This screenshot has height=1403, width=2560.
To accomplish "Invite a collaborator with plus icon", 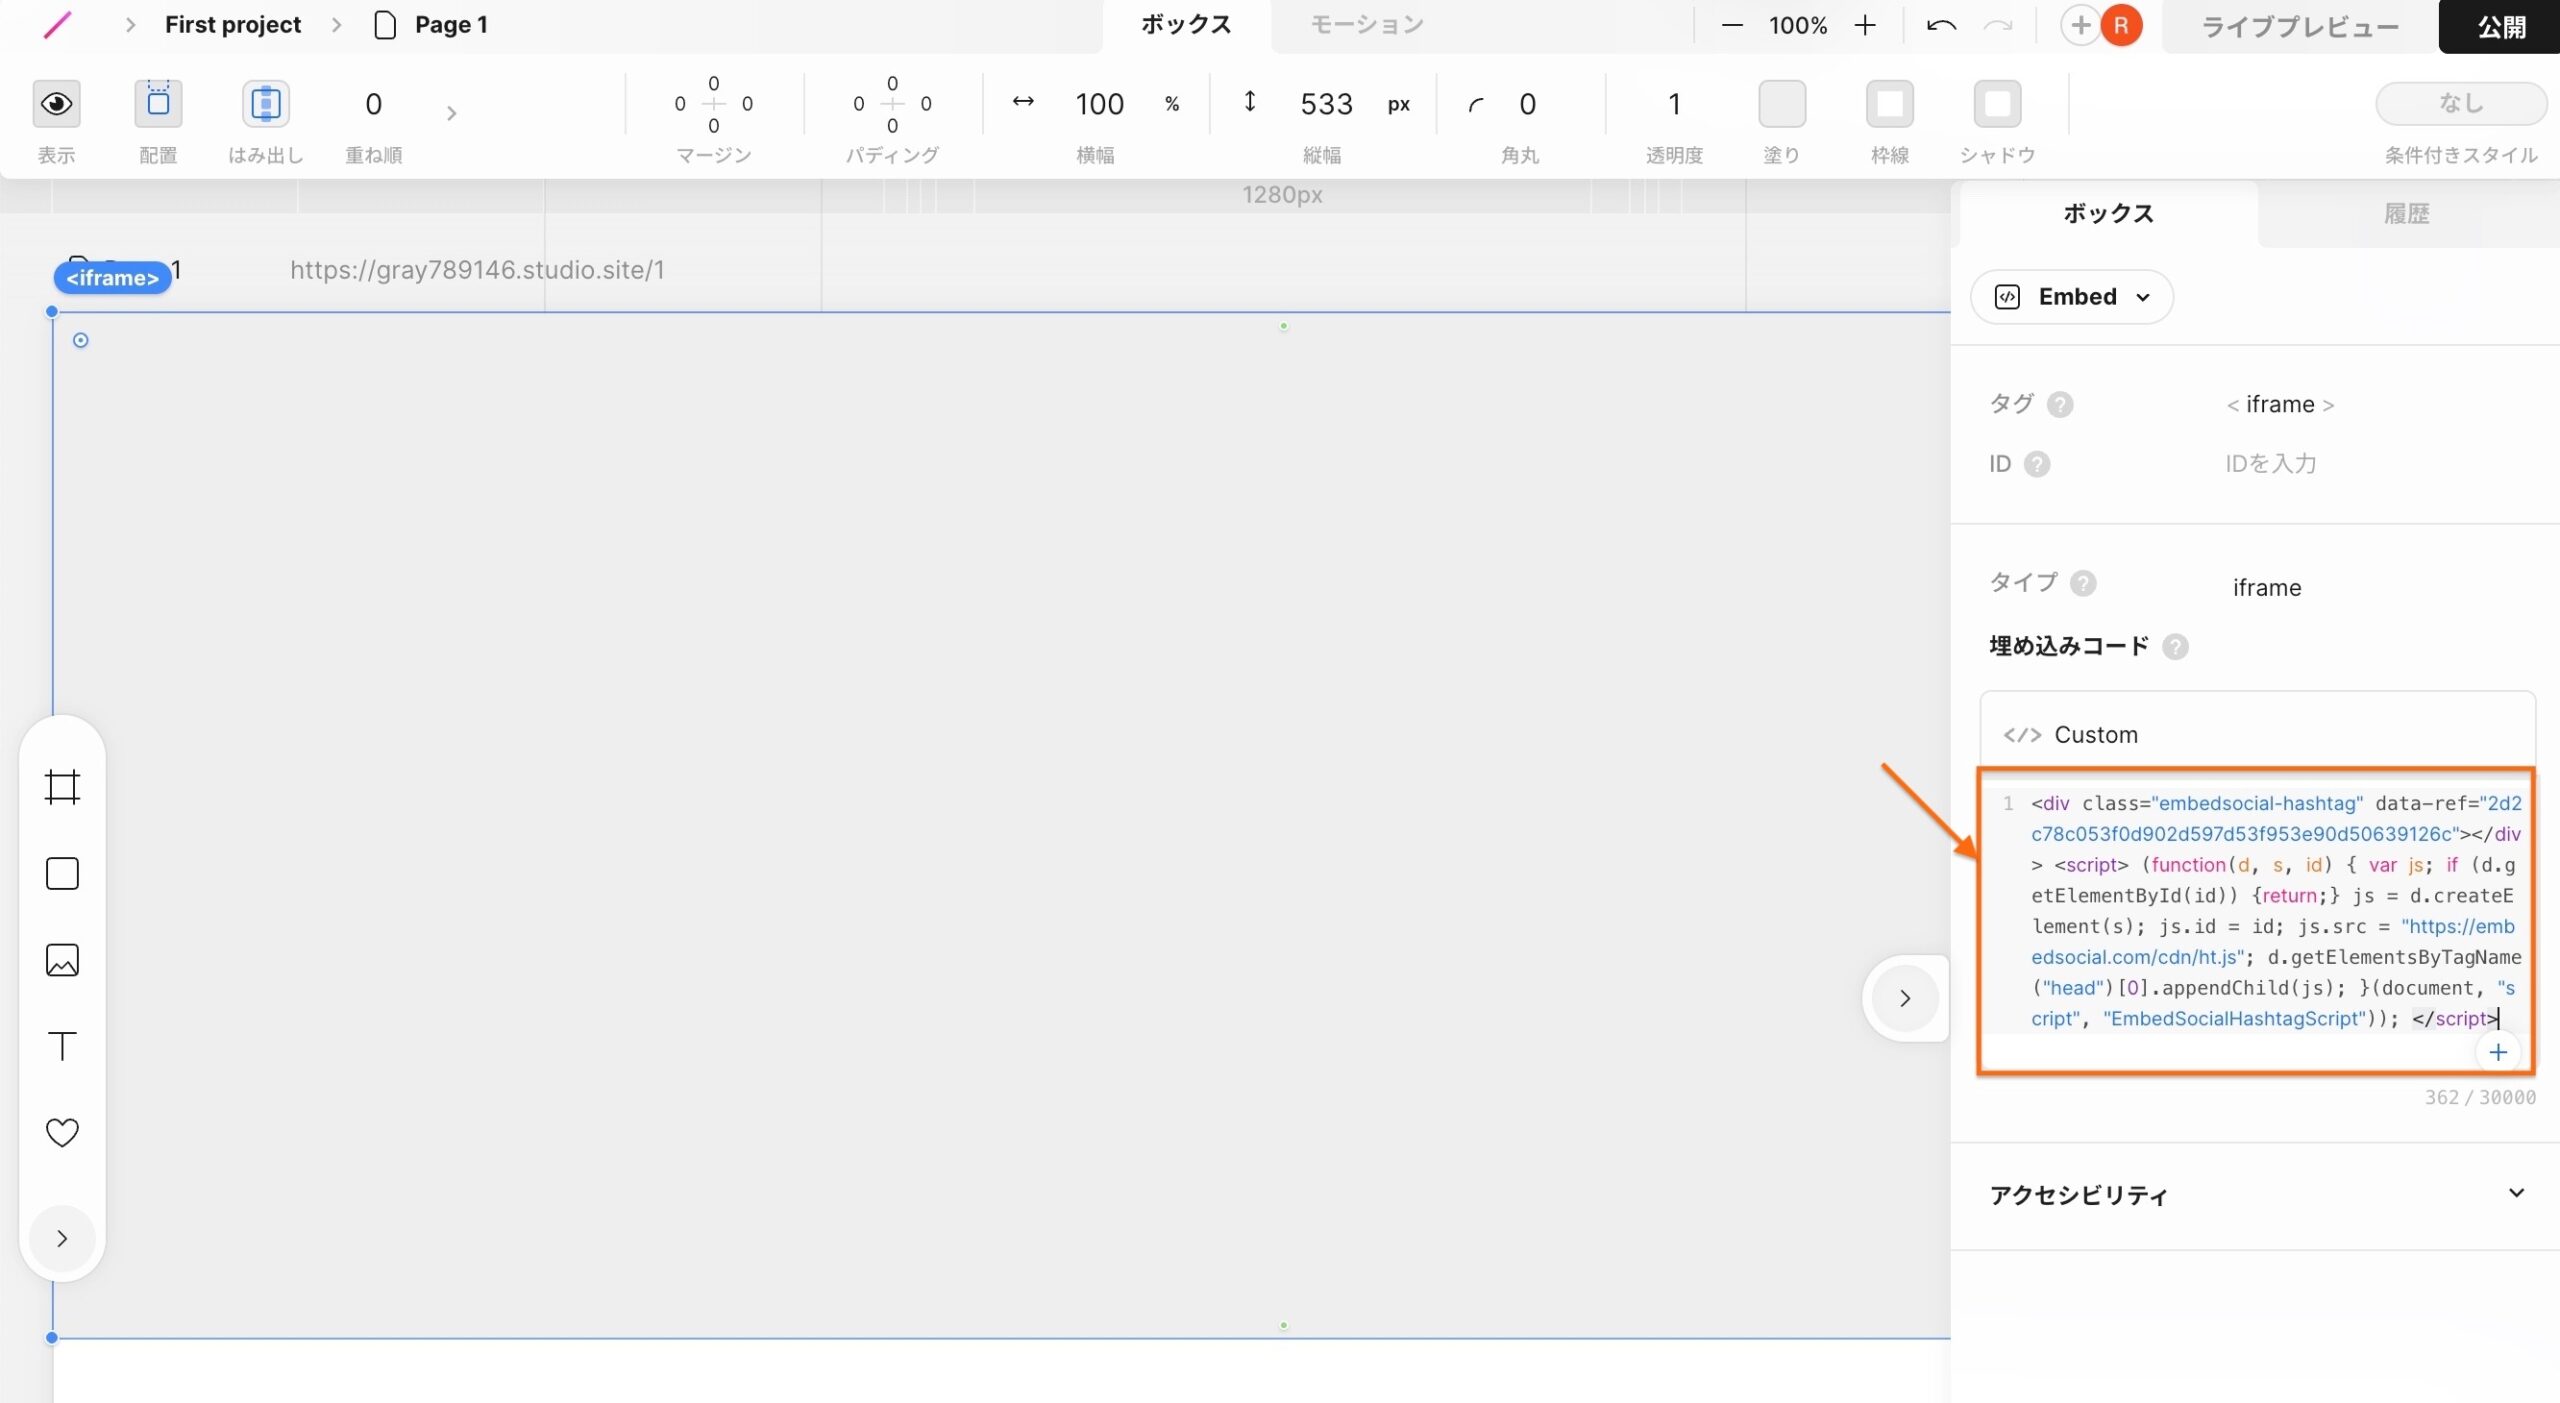I will click(x=2080, y=25).
